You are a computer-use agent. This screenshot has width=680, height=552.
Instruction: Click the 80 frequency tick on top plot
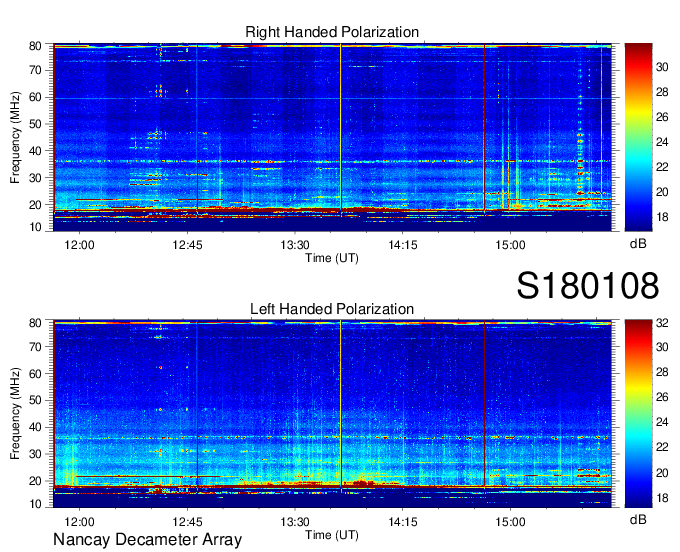(x=36, y=46)
